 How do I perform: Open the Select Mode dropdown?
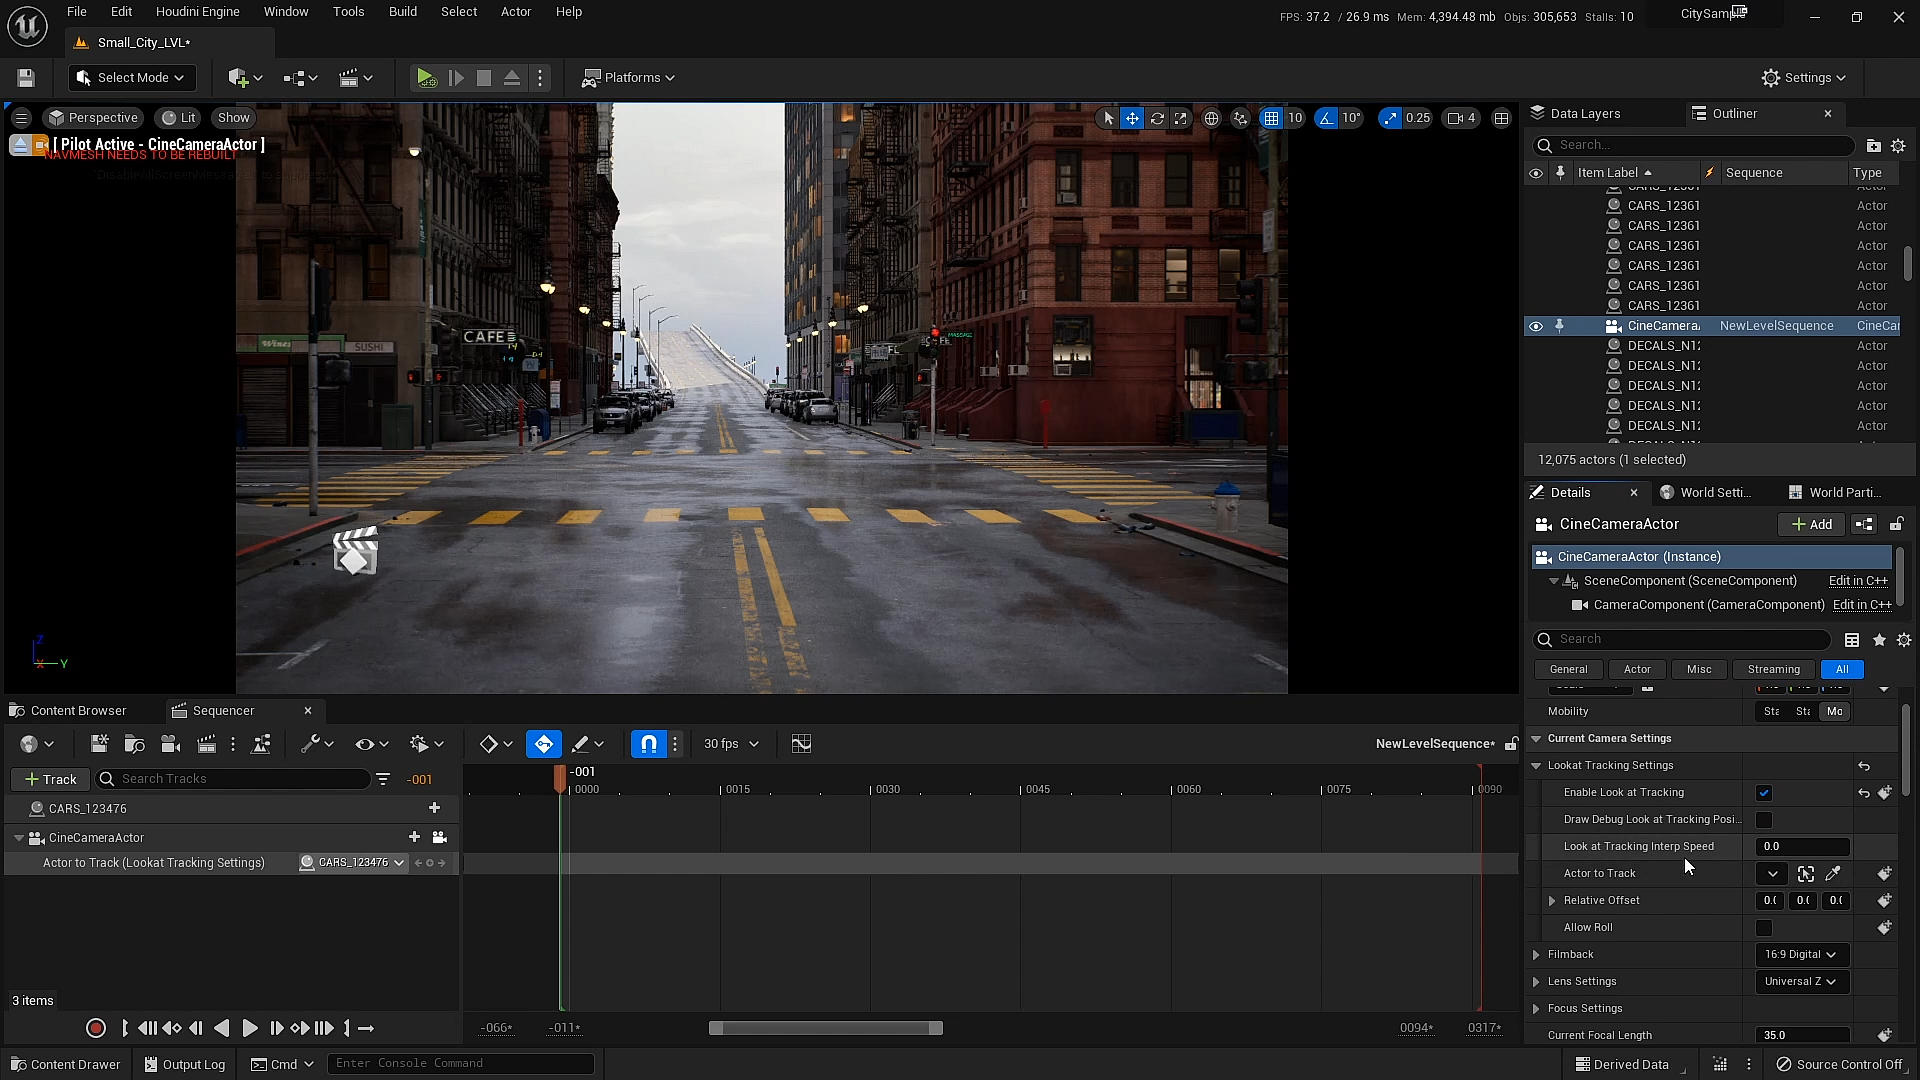[x=132, y=78]
